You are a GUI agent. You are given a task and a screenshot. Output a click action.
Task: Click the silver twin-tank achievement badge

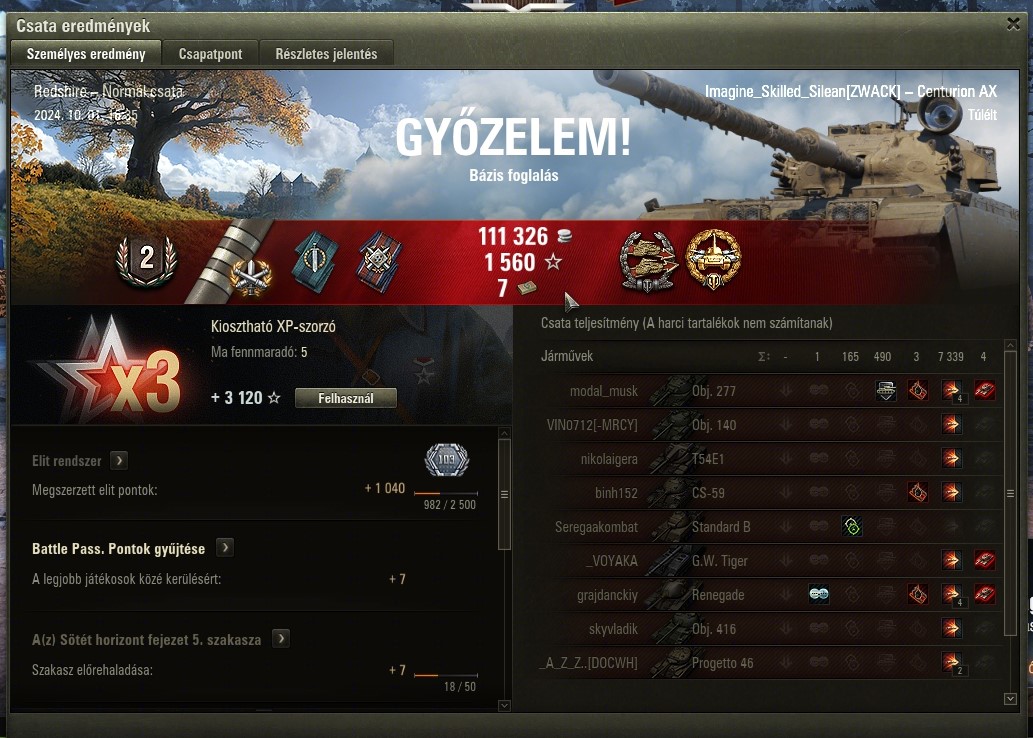tap(649, 261)
